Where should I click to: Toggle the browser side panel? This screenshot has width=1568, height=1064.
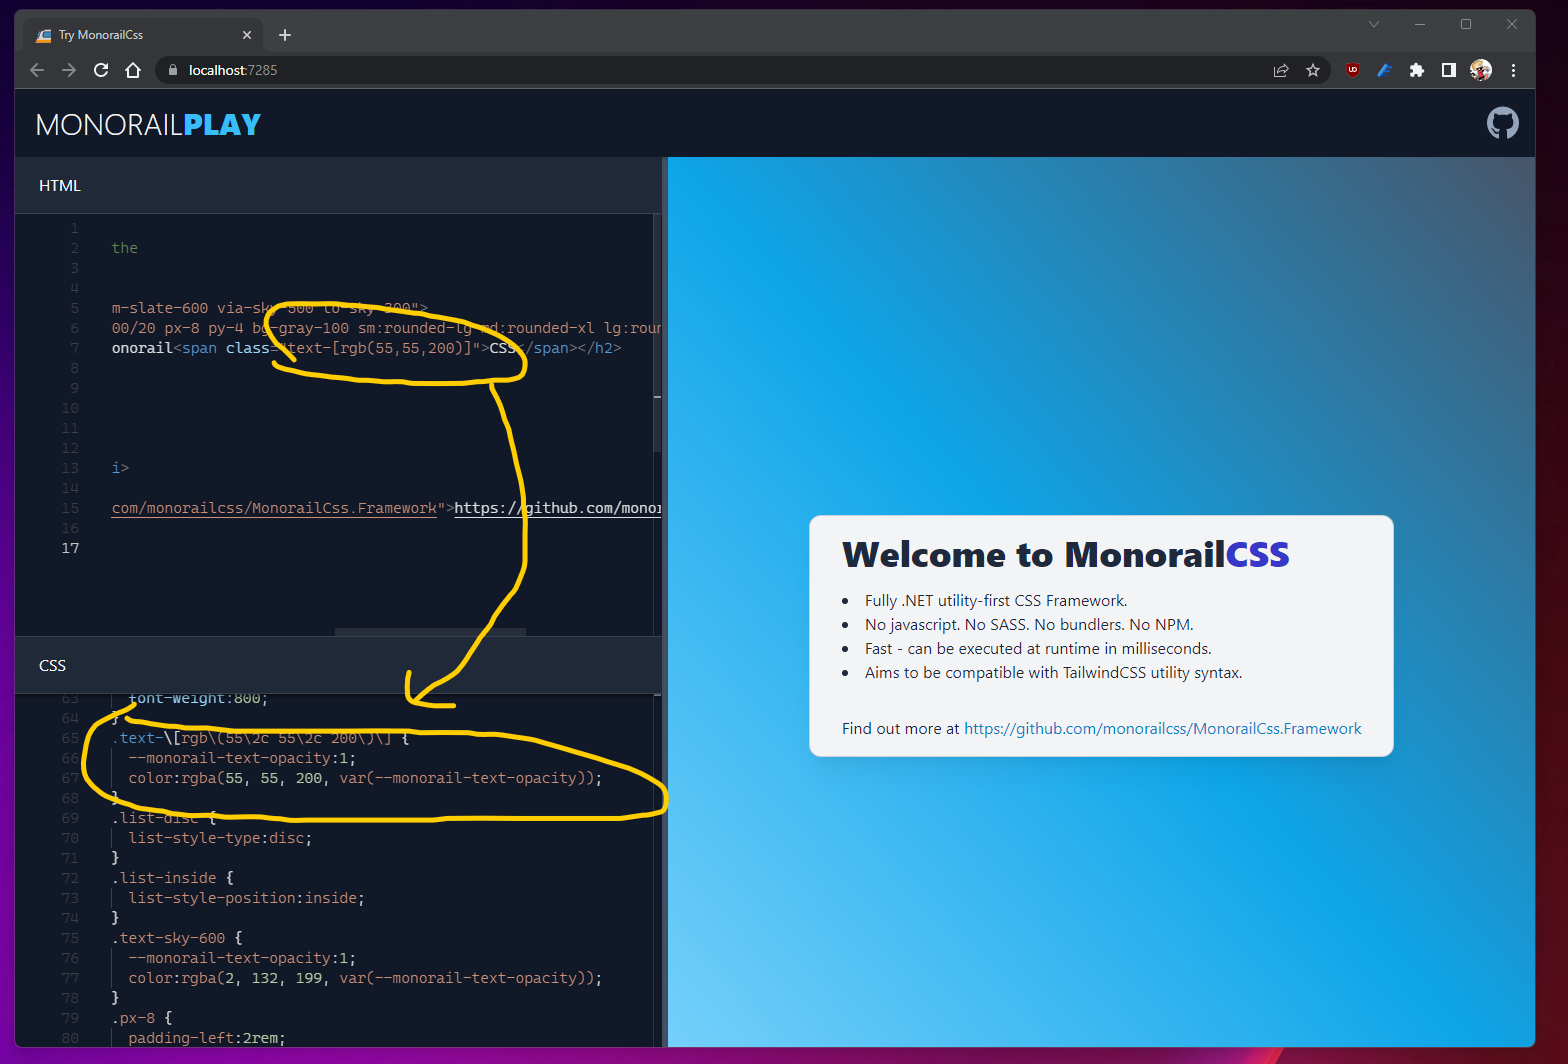[x=1448, y=70]
